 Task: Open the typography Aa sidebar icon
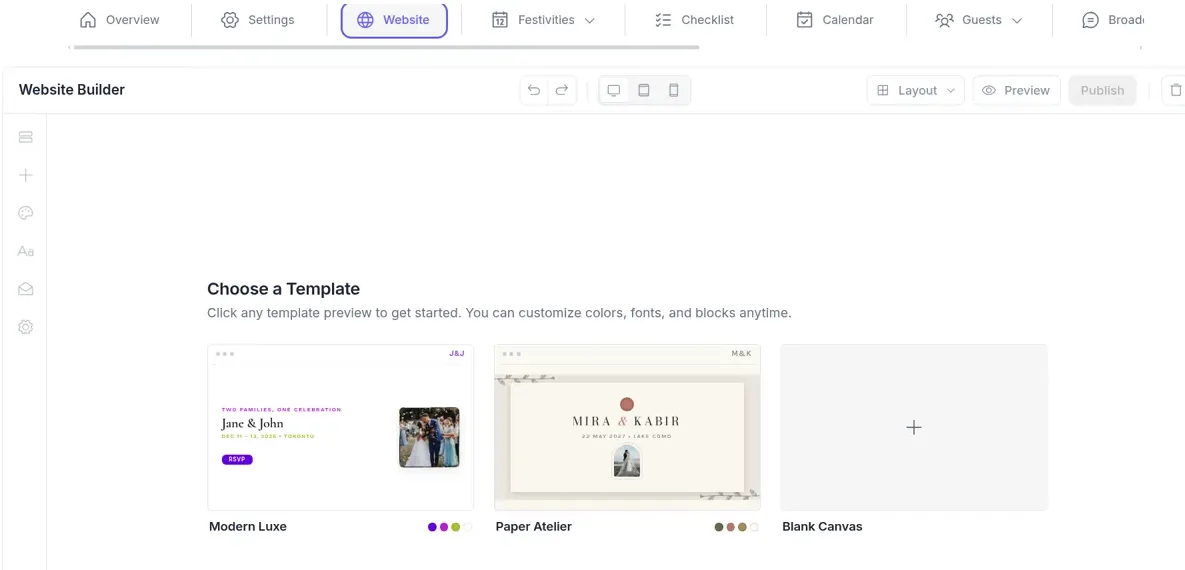pos(26,251)
